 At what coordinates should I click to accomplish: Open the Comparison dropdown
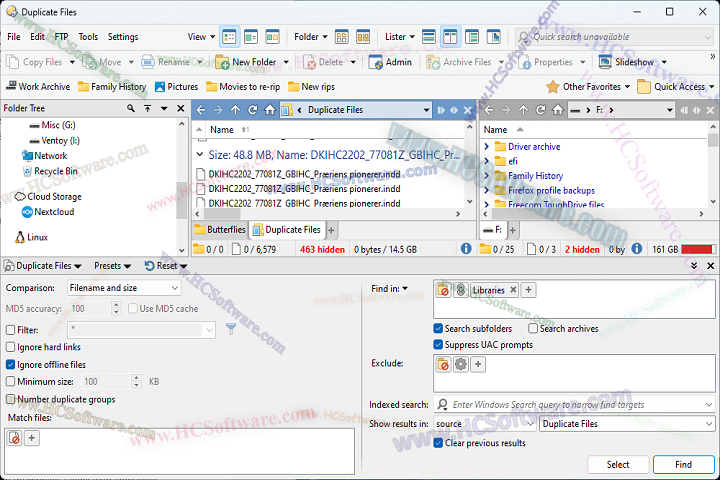tap(124, 288)
